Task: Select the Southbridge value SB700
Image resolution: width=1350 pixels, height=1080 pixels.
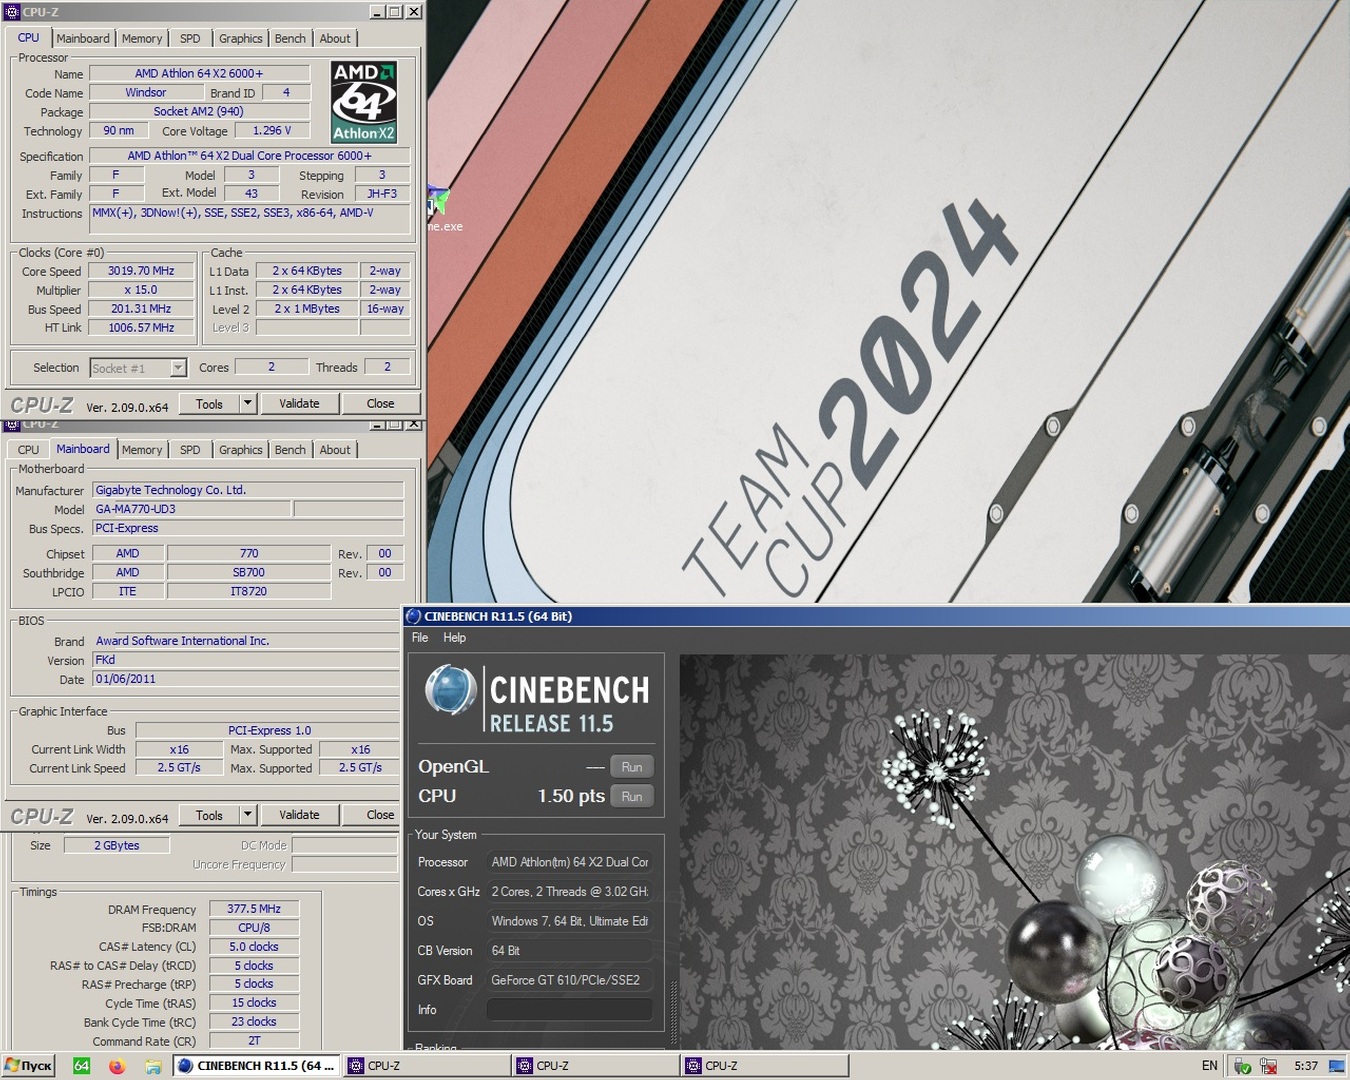Action: 249,573
